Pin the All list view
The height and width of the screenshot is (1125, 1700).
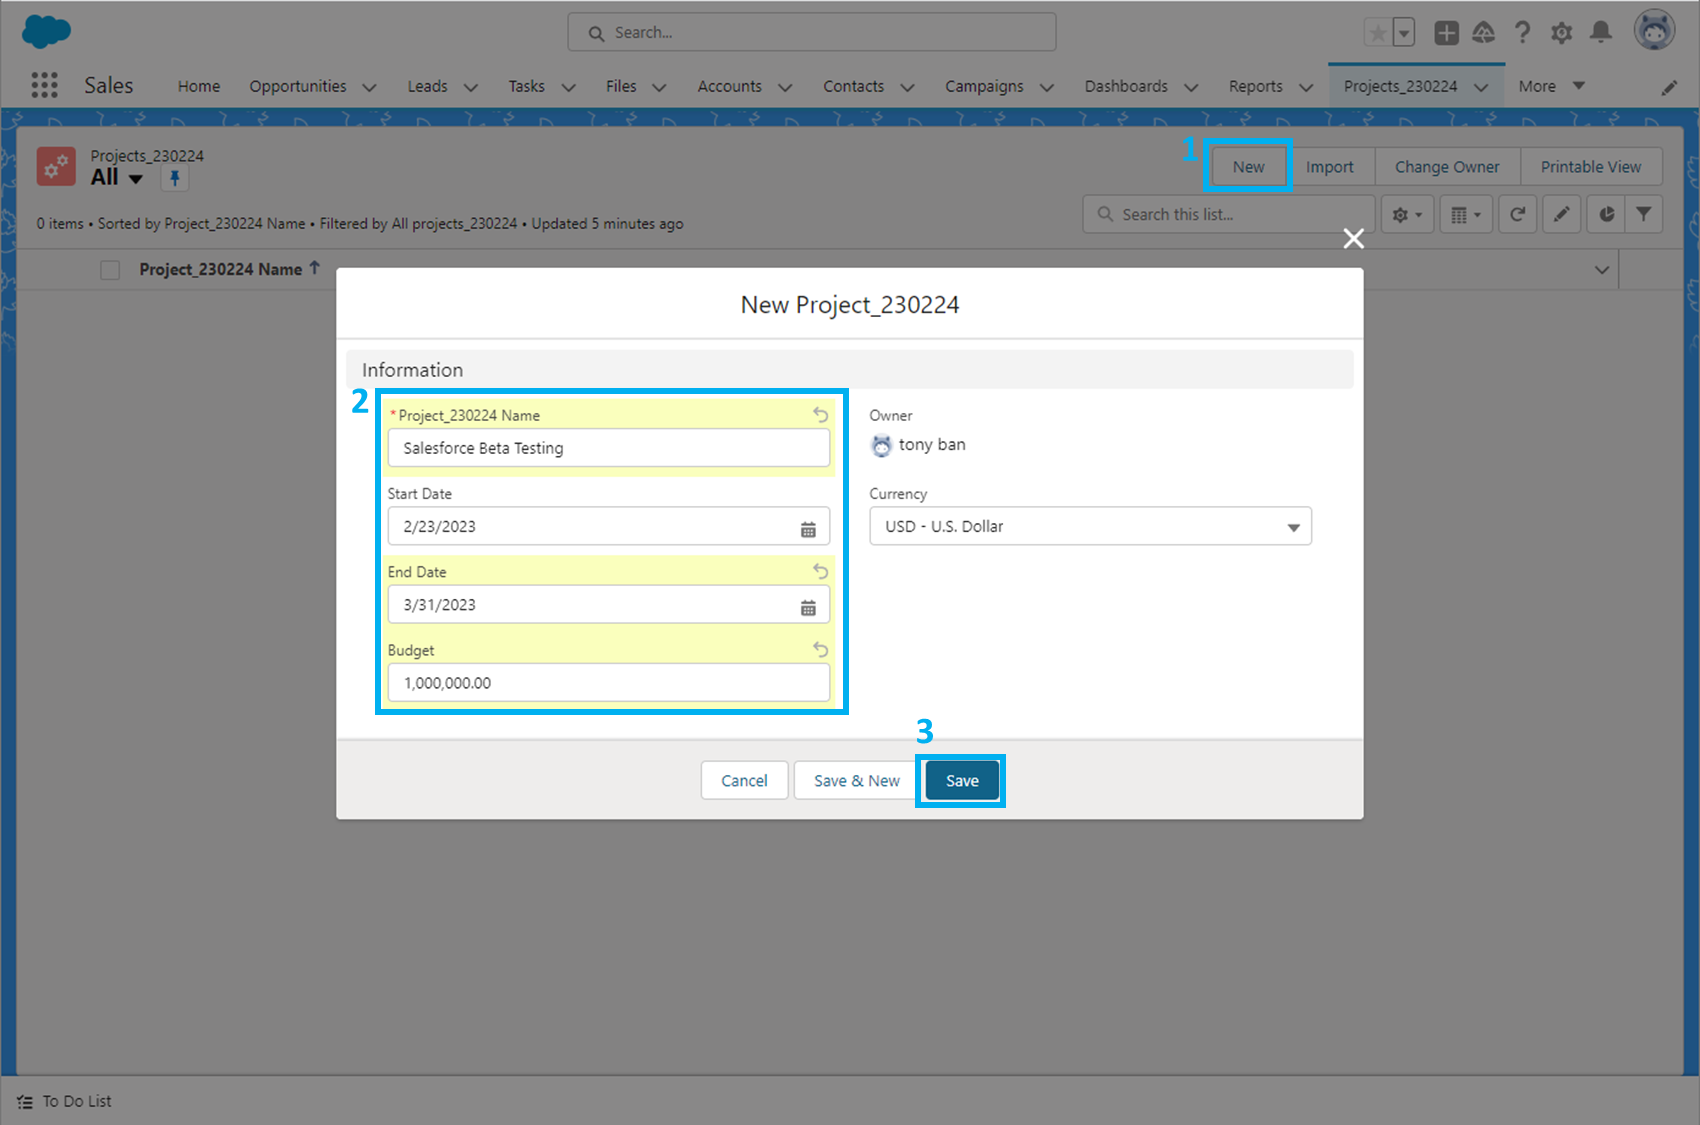click(x=174, y=178)
